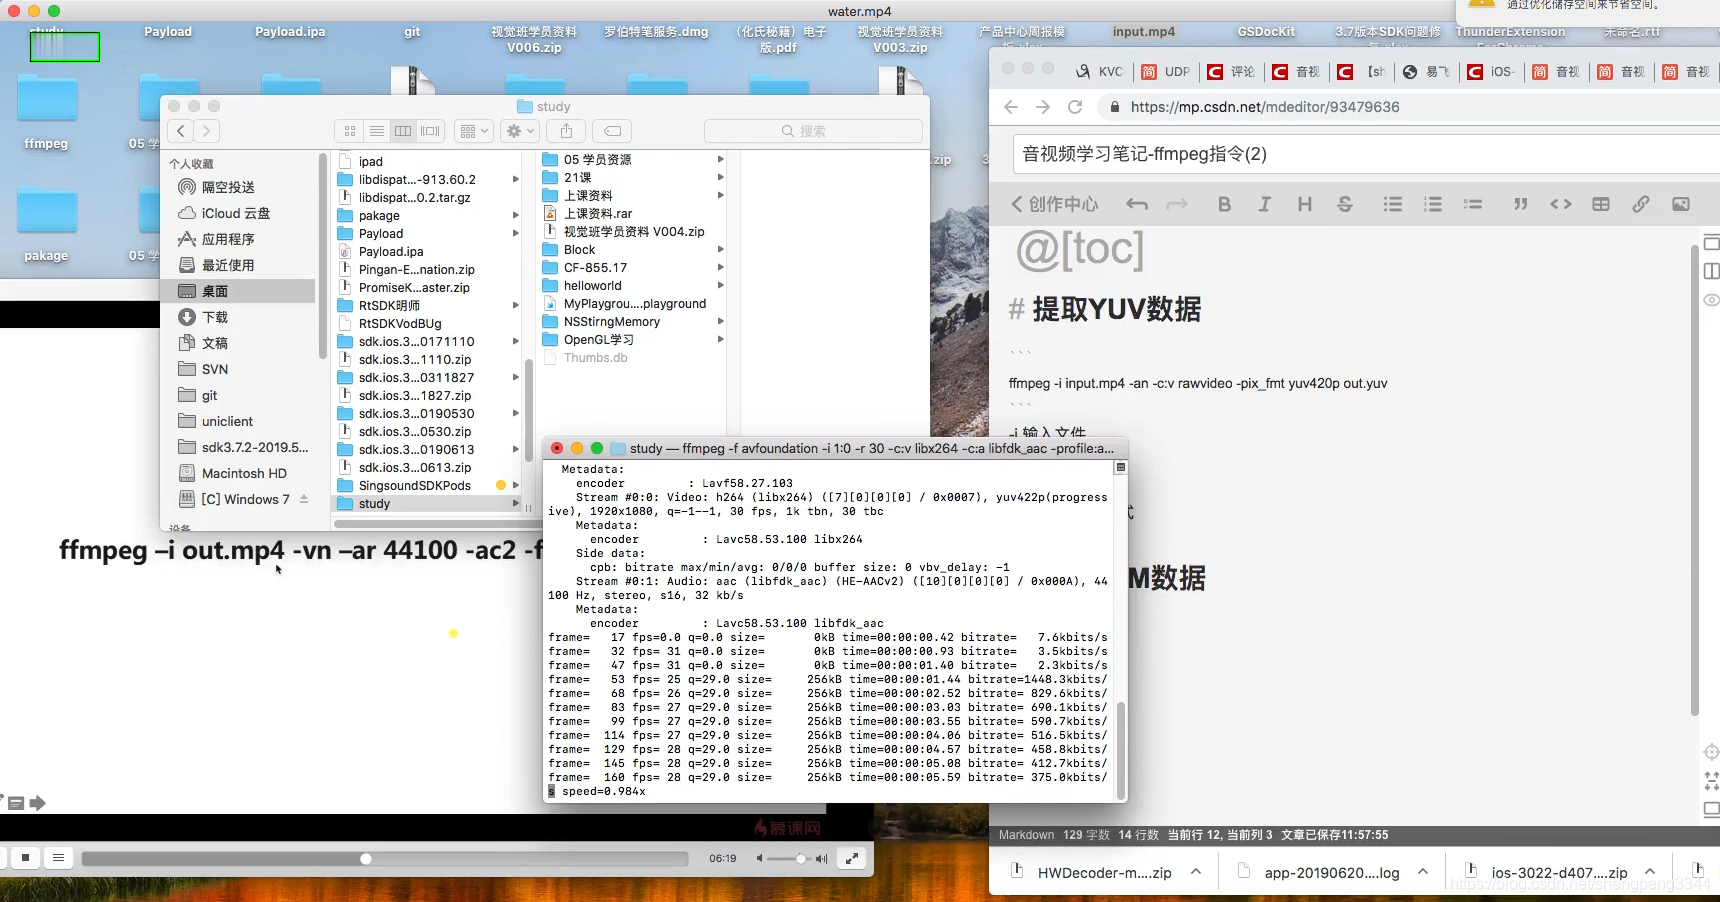Screen dimensions: 1720x902
Task: Switch to the KVC browser tab
Action: click(1099, 71)
